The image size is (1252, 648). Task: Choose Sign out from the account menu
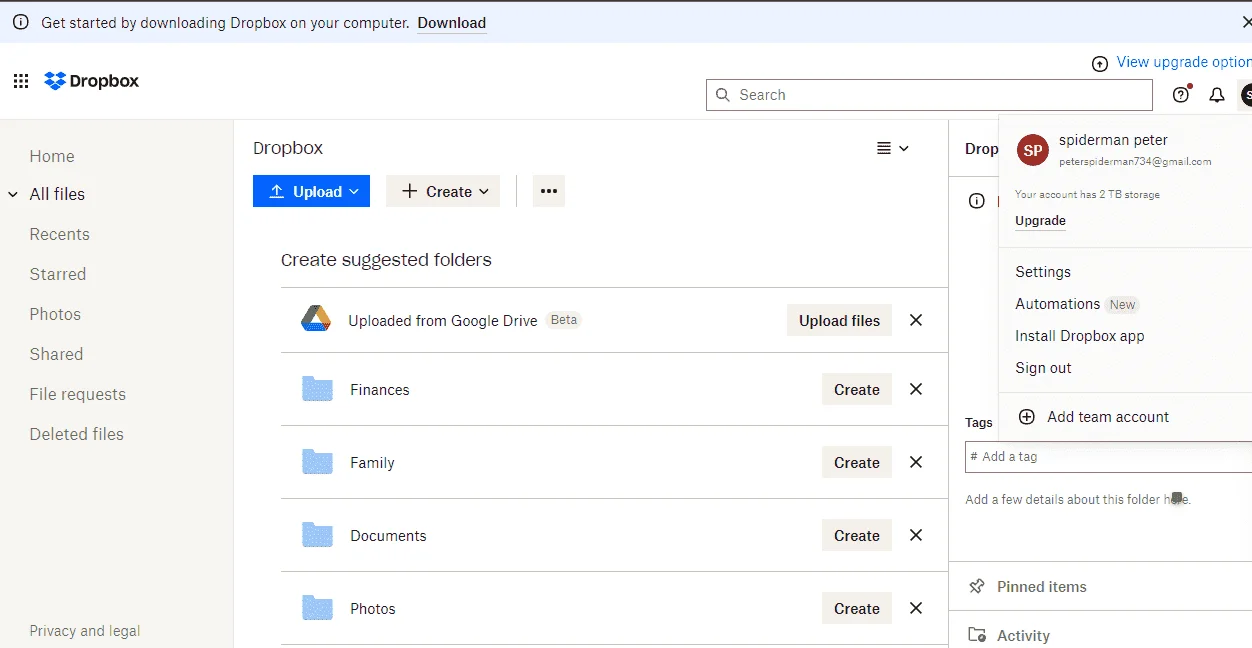[1043, 368]
